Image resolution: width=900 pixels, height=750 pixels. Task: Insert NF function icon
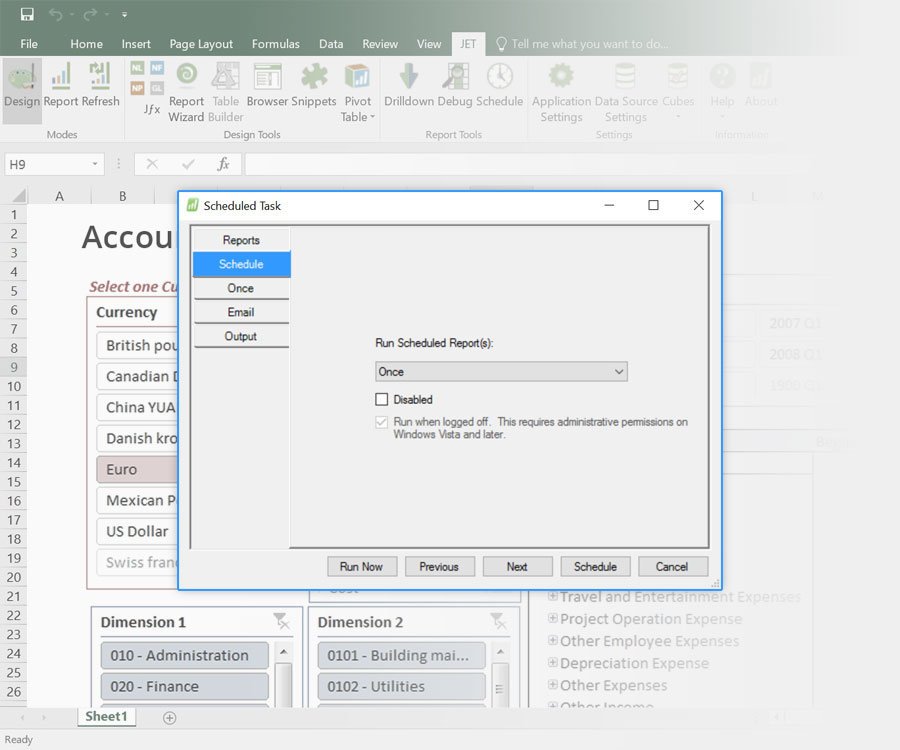(157, 68)
